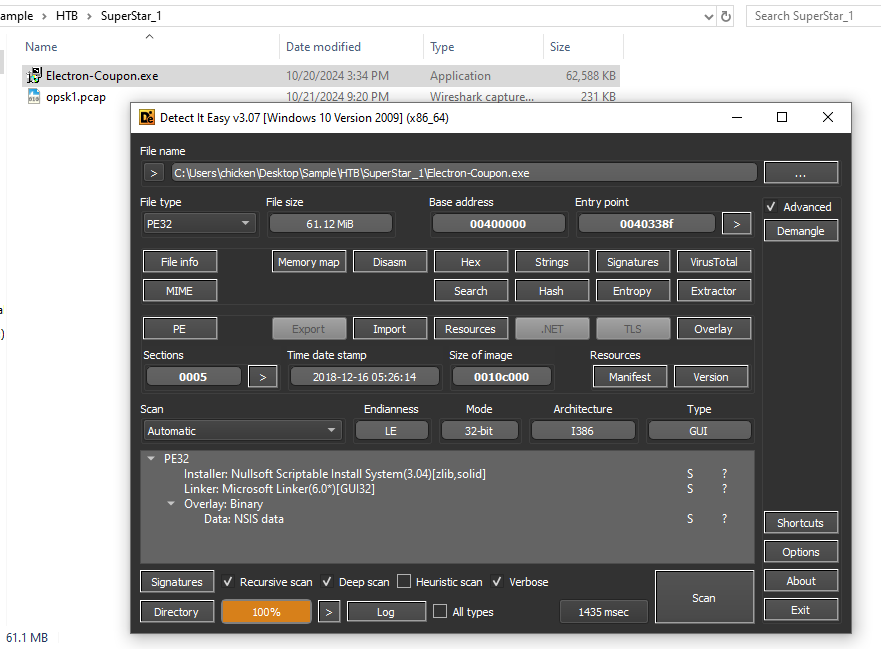Click the arrow button left of file path
This screenshot has height=649, width=881.
coord(153,173)
